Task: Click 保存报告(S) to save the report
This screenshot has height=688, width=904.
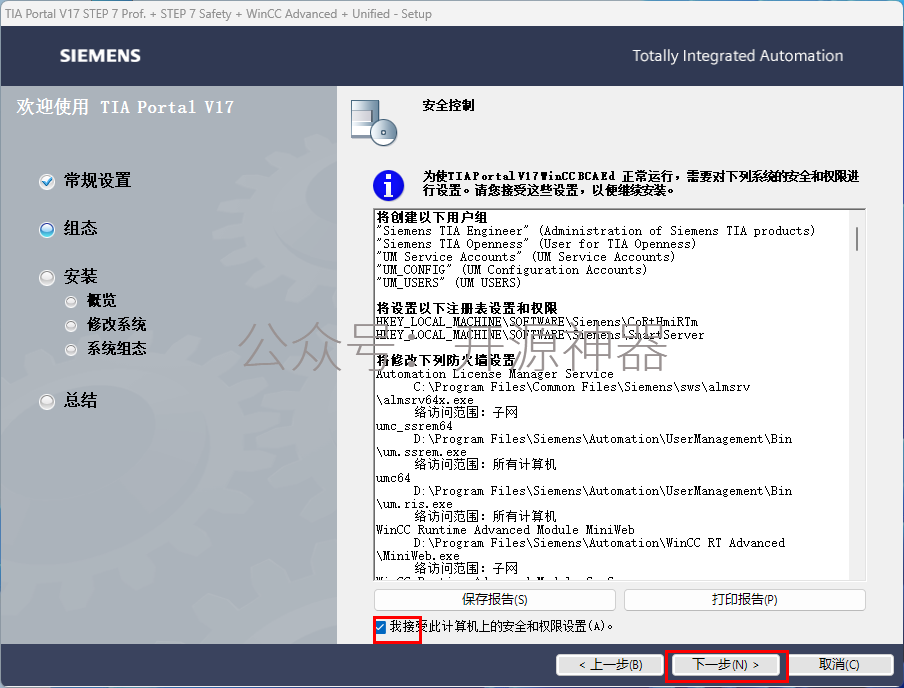Action: click(495, 600)
